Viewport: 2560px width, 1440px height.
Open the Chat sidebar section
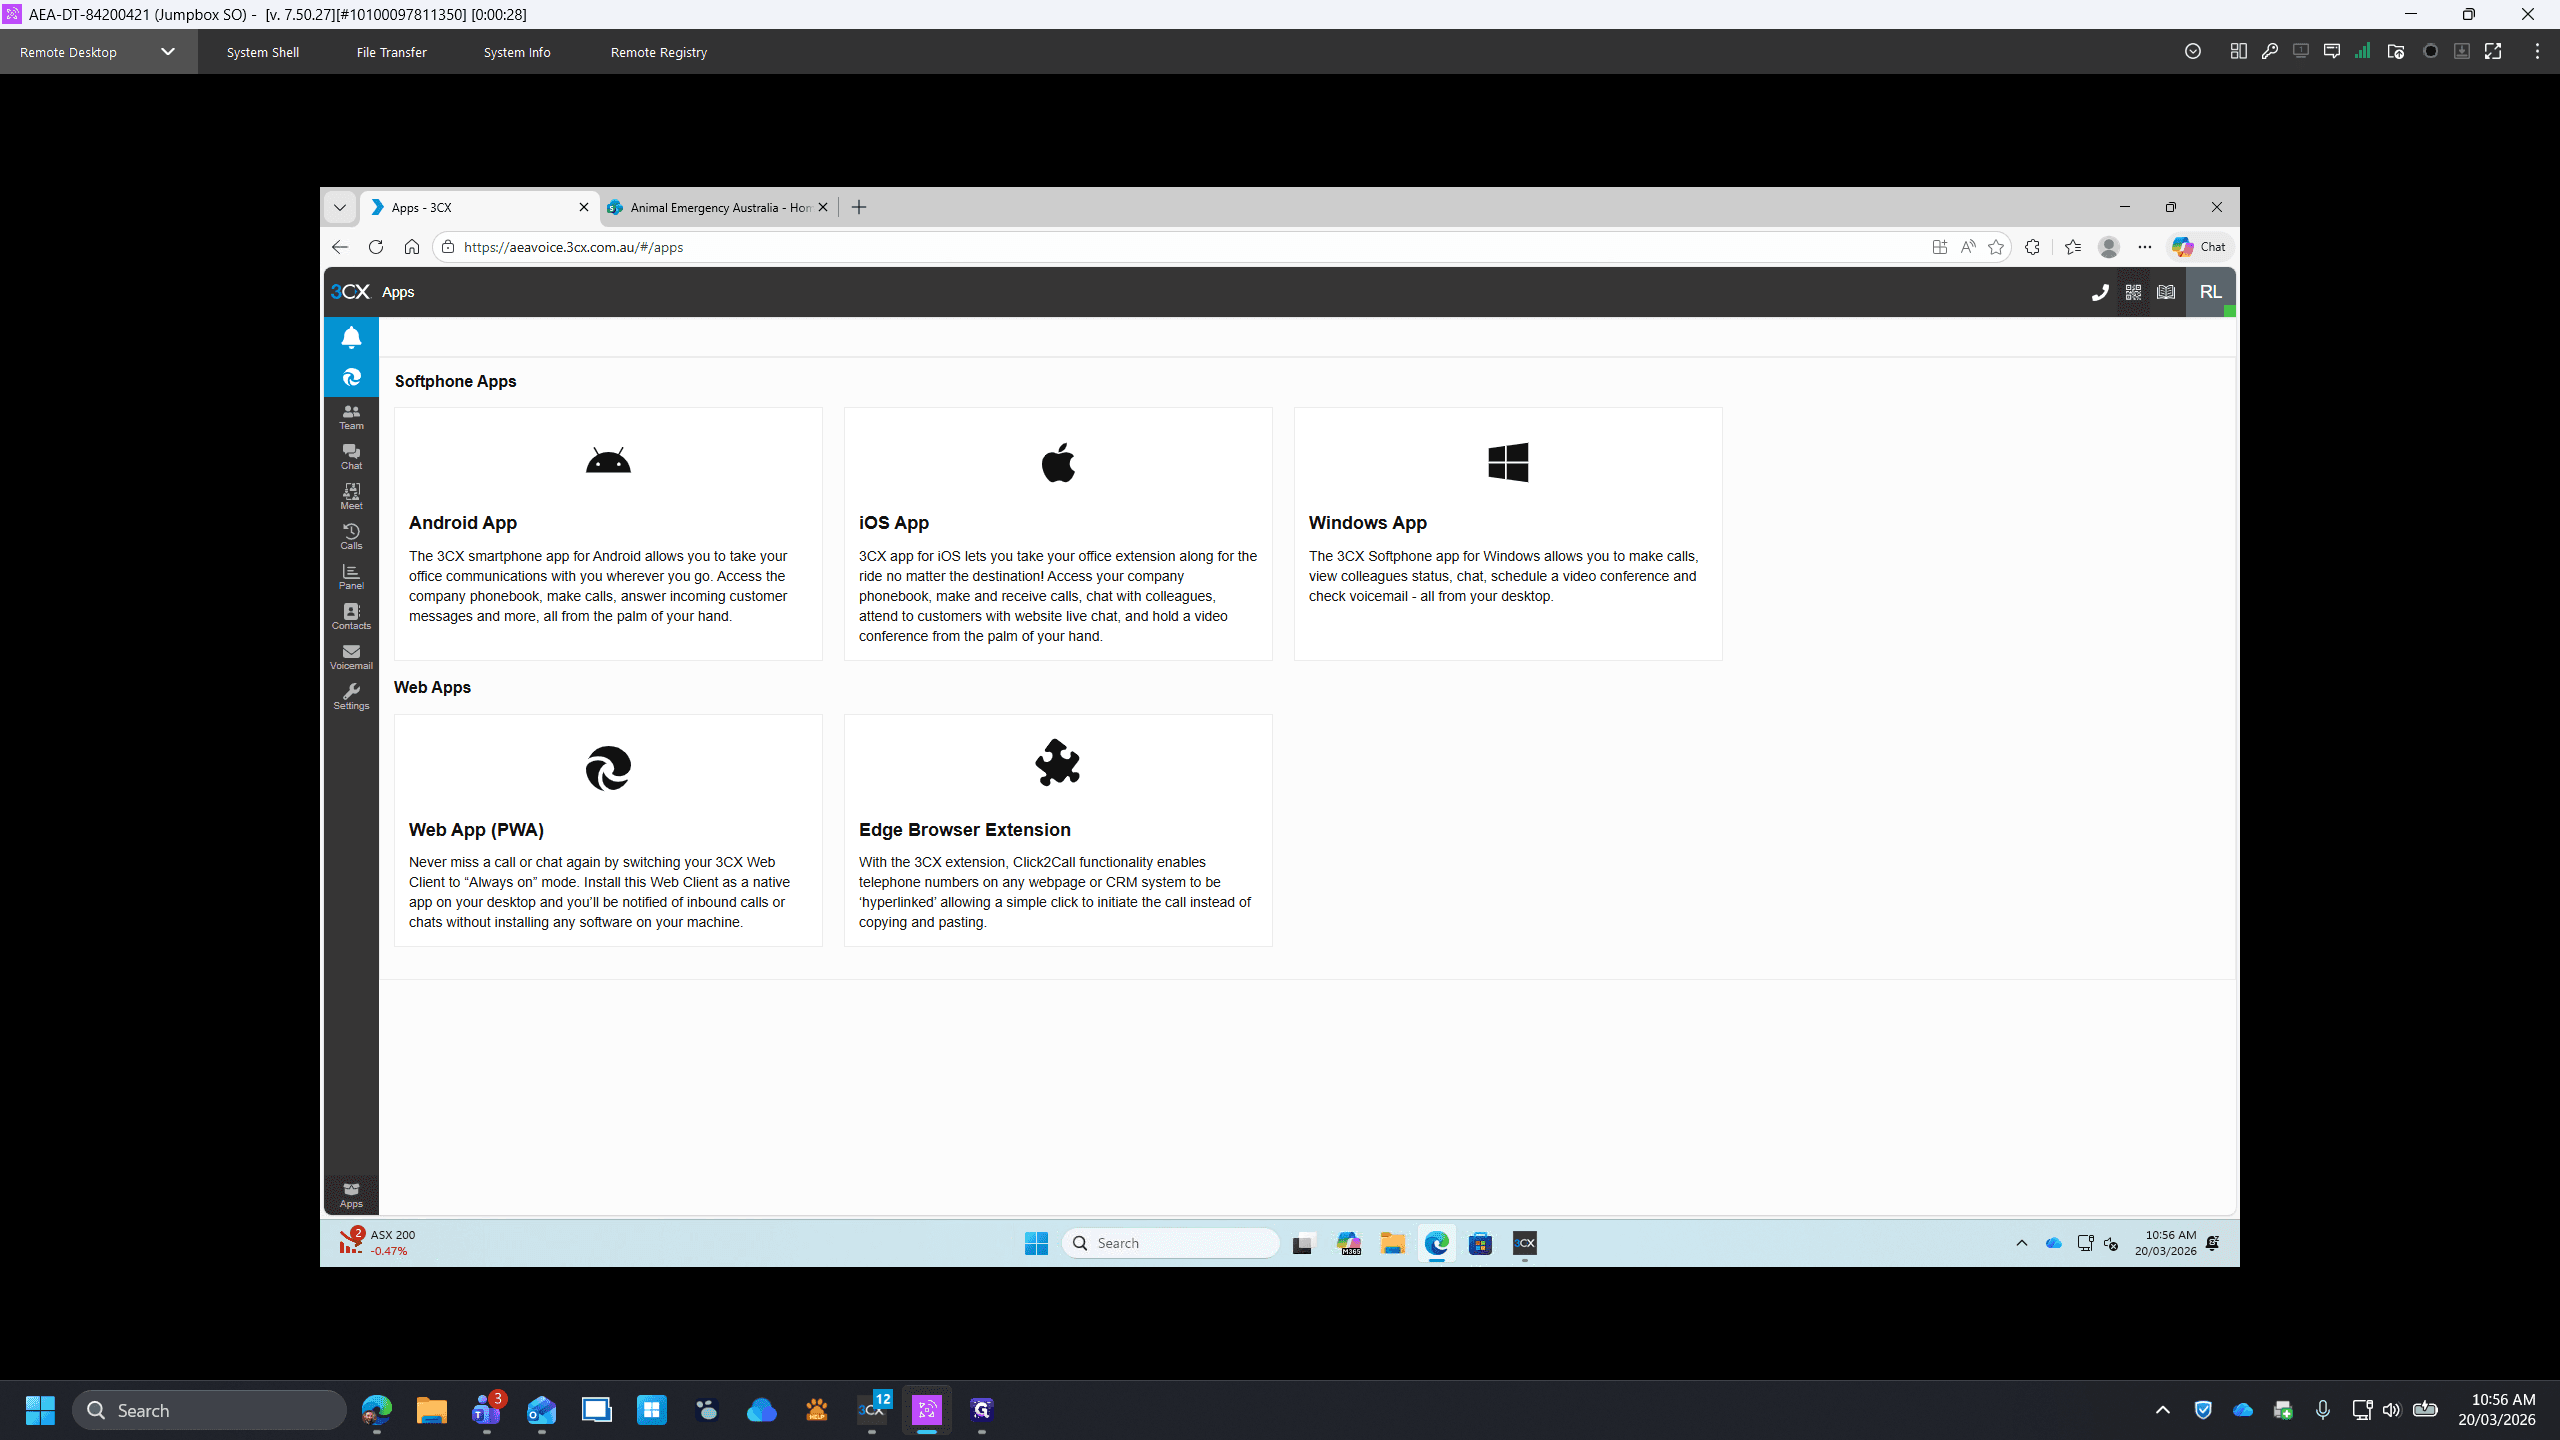(x=351, y=457)
